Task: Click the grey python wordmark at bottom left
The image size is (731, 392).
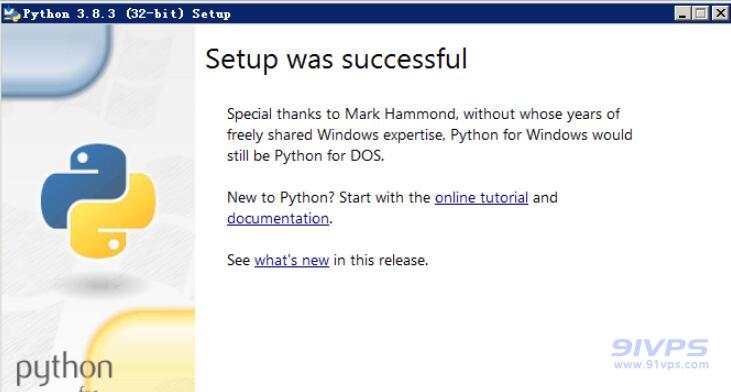Action: [x=64, y=369]
